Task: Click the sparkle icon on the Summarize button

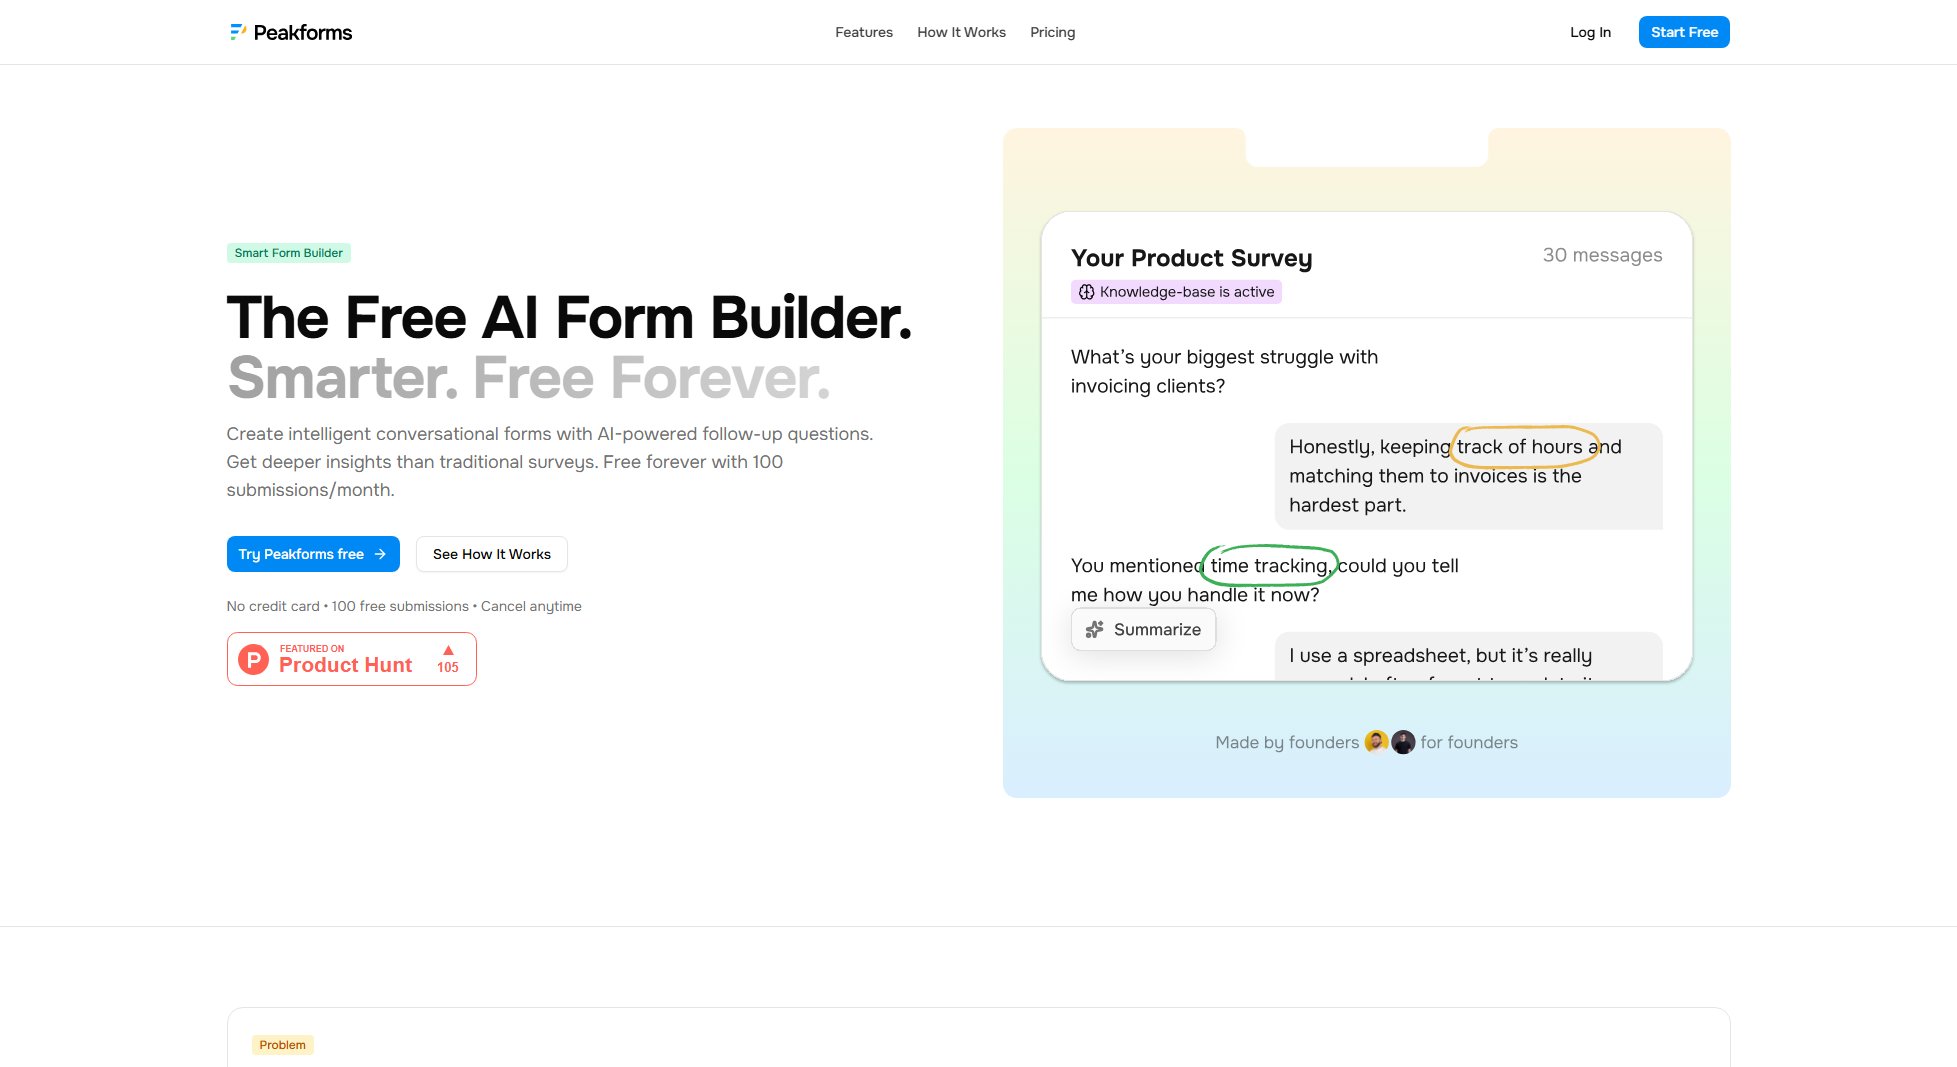Action: tap(1095, 629)
